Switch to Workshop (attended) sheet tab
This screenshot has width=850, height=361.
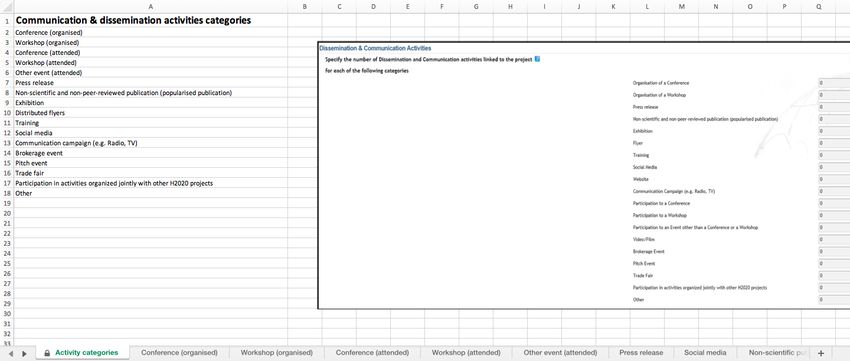click(x=467, y=352)
